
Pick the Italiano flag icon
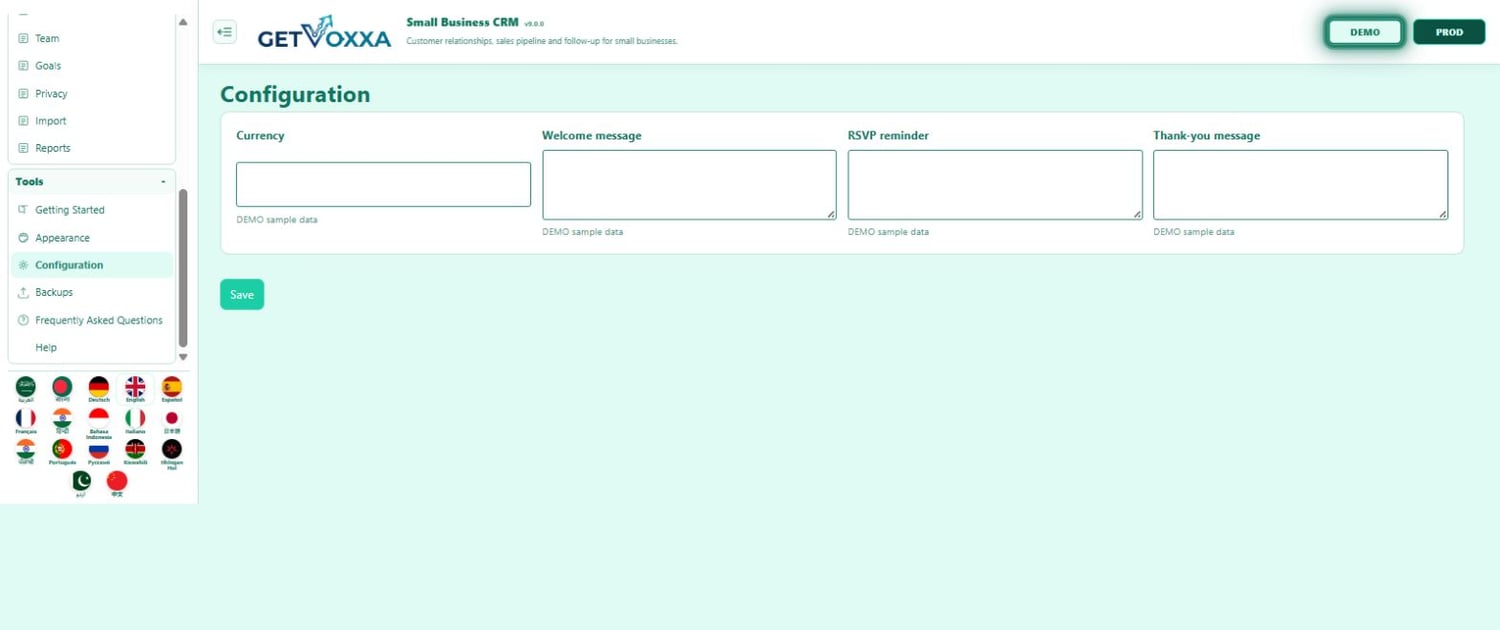coord(135,421)
